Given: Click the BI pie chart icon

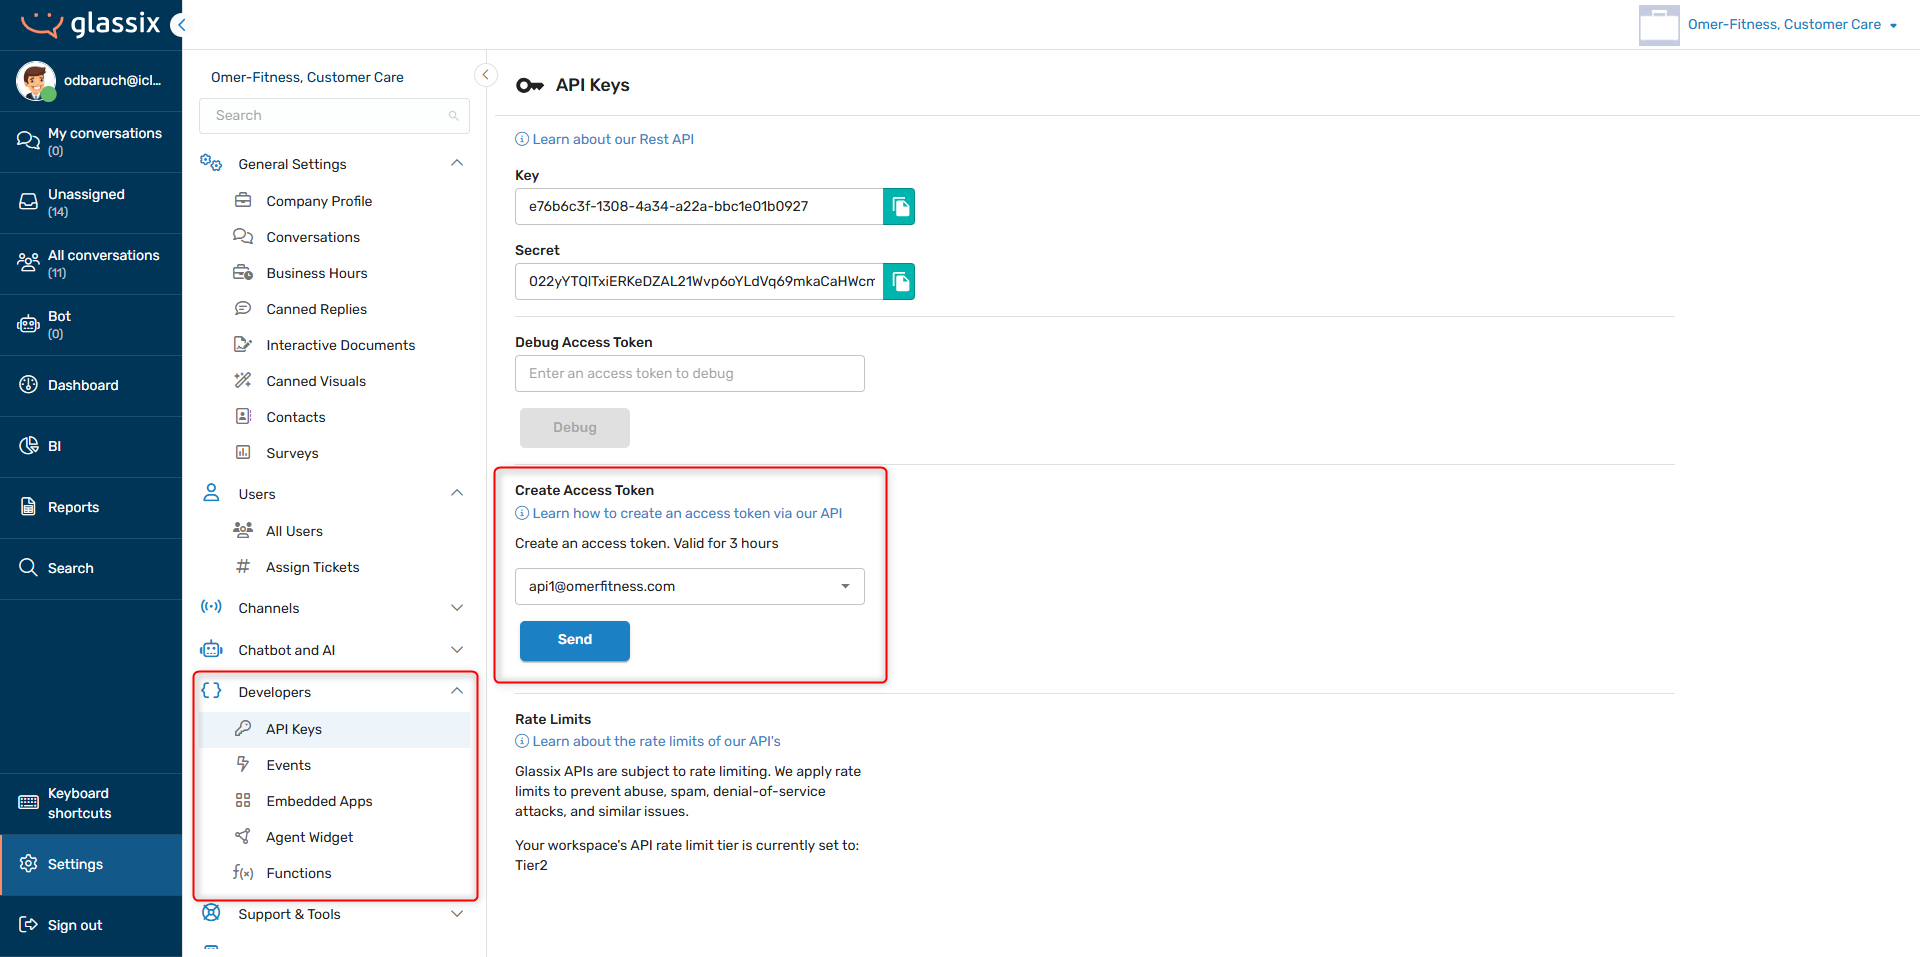Looking at the screenshot, I should [28, 446].
